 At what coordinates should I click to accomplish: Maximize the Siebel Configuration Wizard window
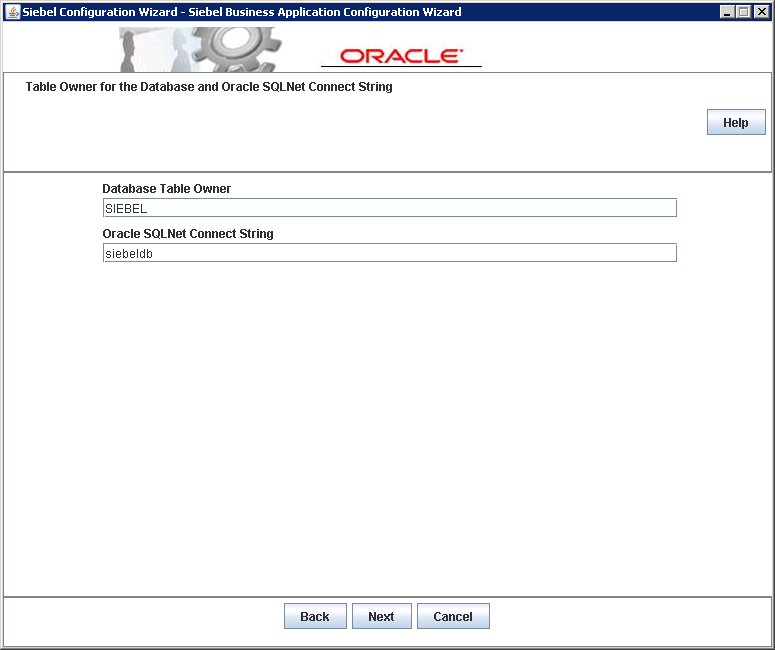pos(743,12)
